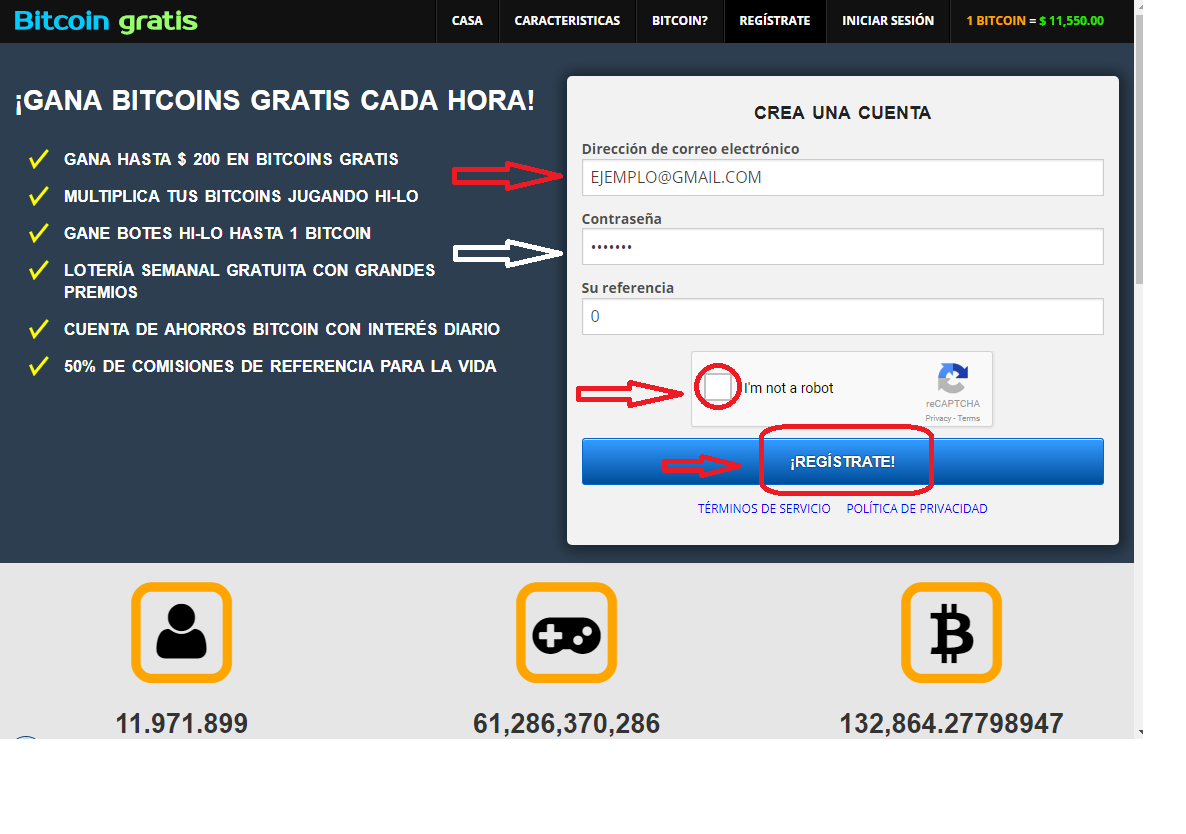Click the LOTERÍA SEMANAL GRATUITA feature text
The height and width of the screenshot is (834, 1186).
250,281
